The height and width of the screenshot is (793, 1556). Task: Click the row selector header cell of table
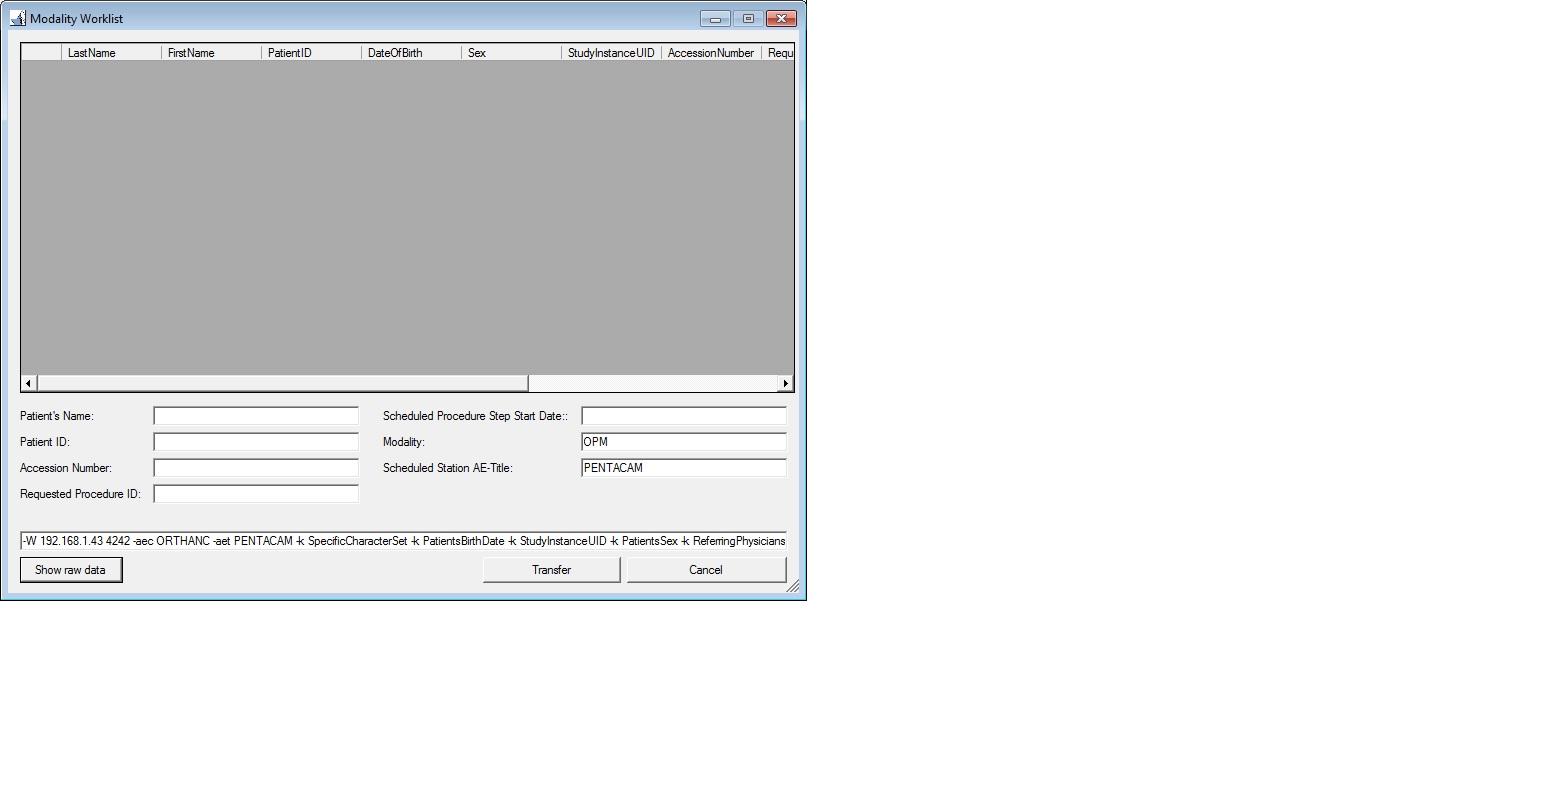point(42,53)
